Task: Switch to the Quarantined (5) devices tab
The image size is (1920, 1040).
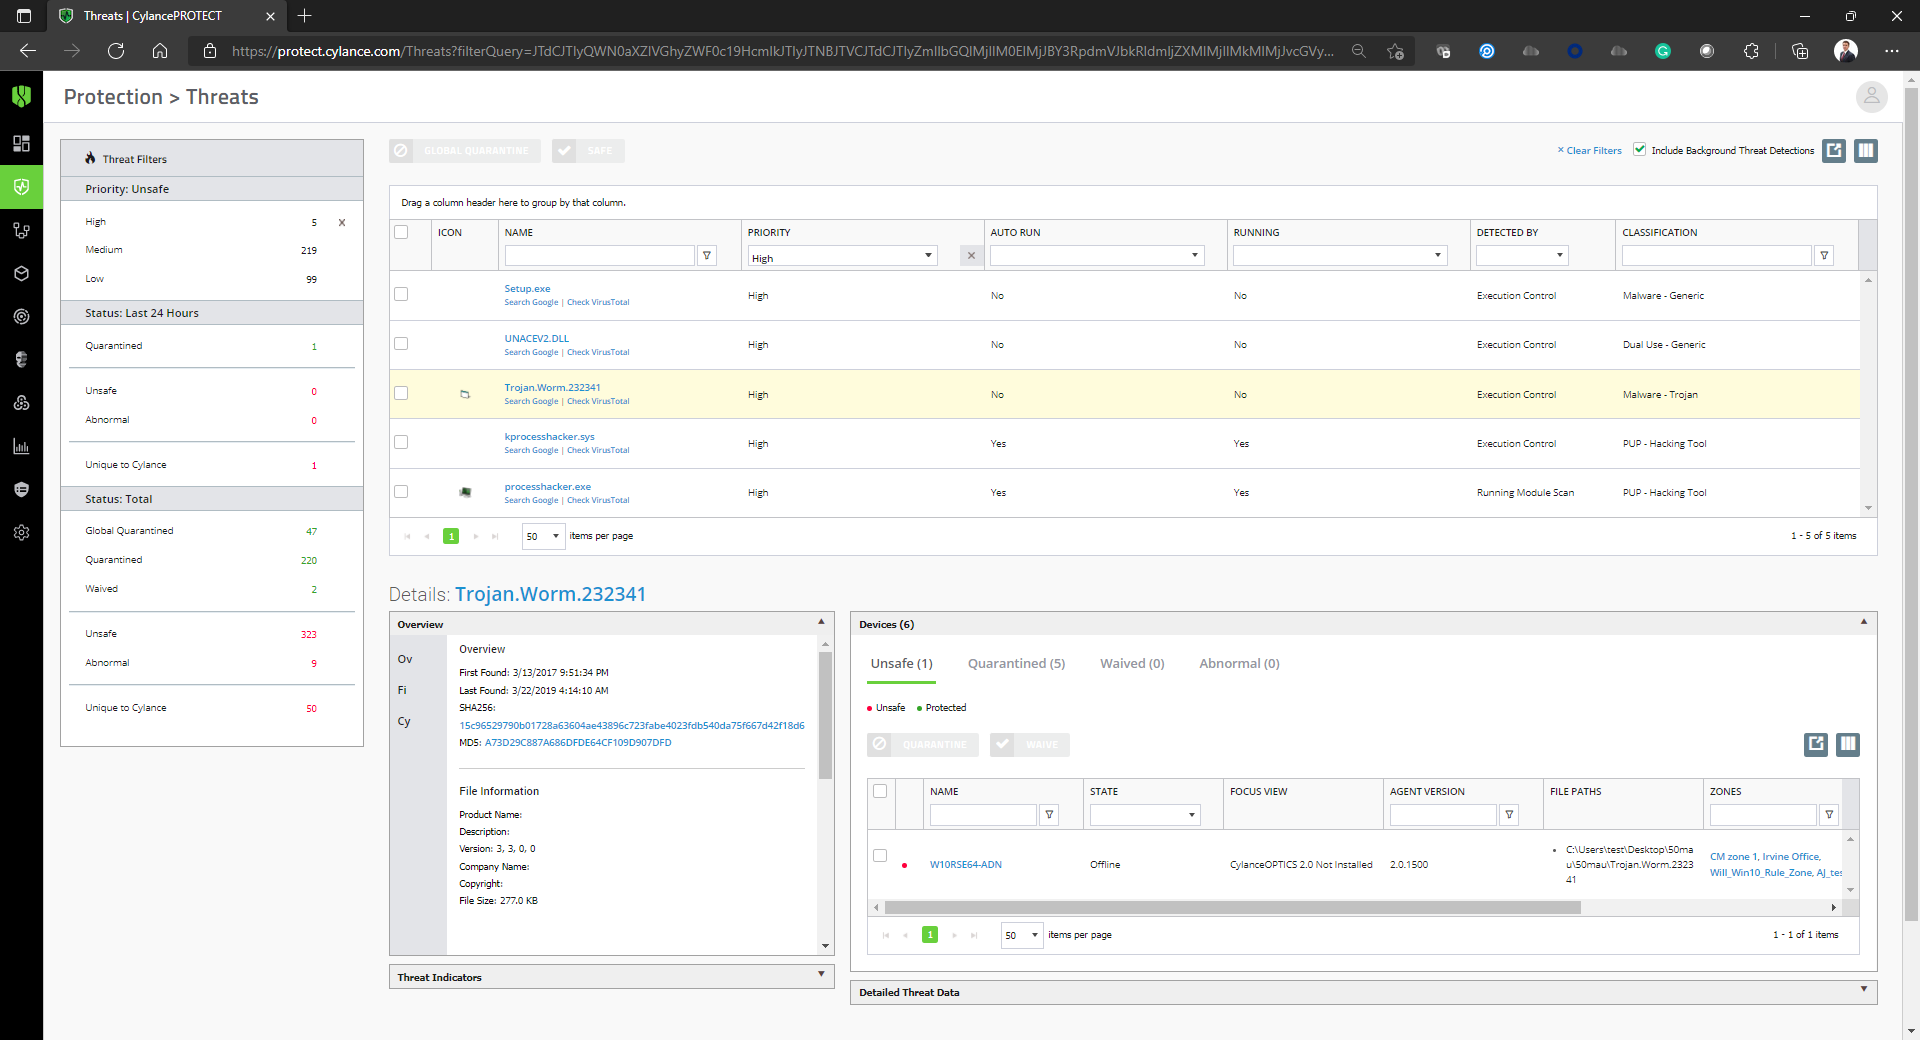Action: click(1016, 664)
